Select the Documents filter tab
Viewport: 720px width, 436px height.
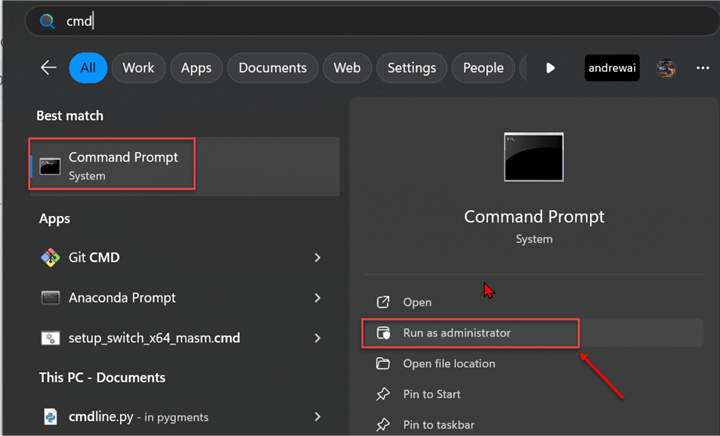point(272,68)
